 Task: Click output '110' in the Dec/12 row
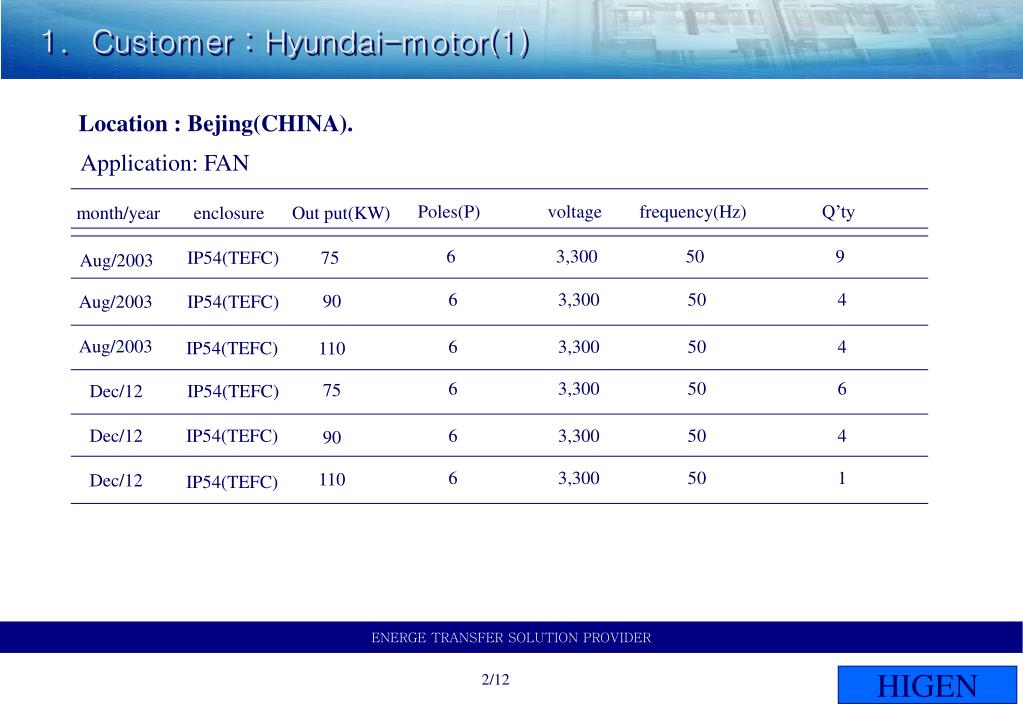coord(332,480)
